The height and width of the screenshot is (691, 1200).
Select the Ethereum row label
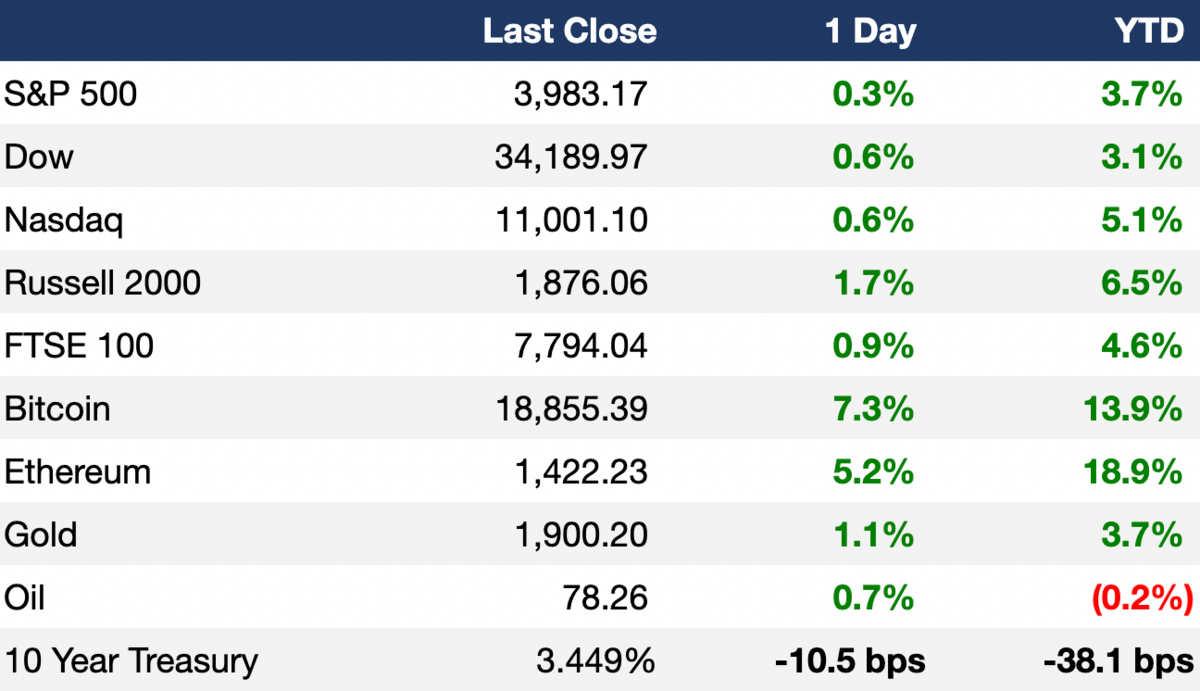pyautogui.click(x=78, y=472)
